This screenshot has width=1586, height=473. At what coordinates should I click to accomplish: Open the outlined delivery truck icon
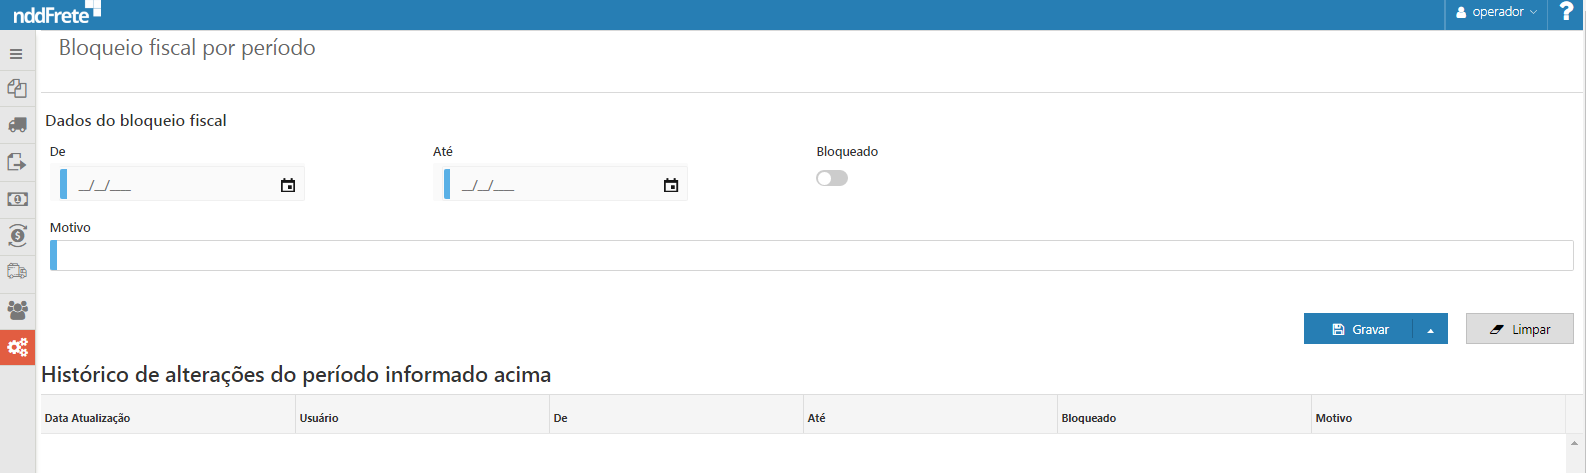click(x=17, y=272)
